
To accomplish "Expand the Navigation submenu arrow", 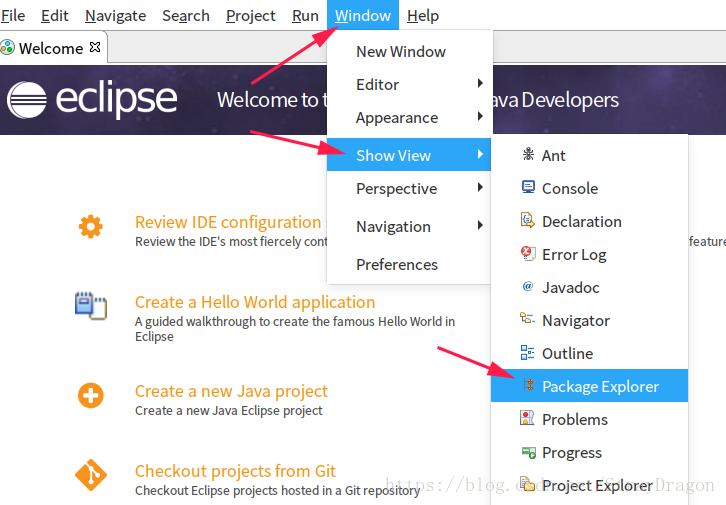I will pyautogui.click(x=480, y=225).
